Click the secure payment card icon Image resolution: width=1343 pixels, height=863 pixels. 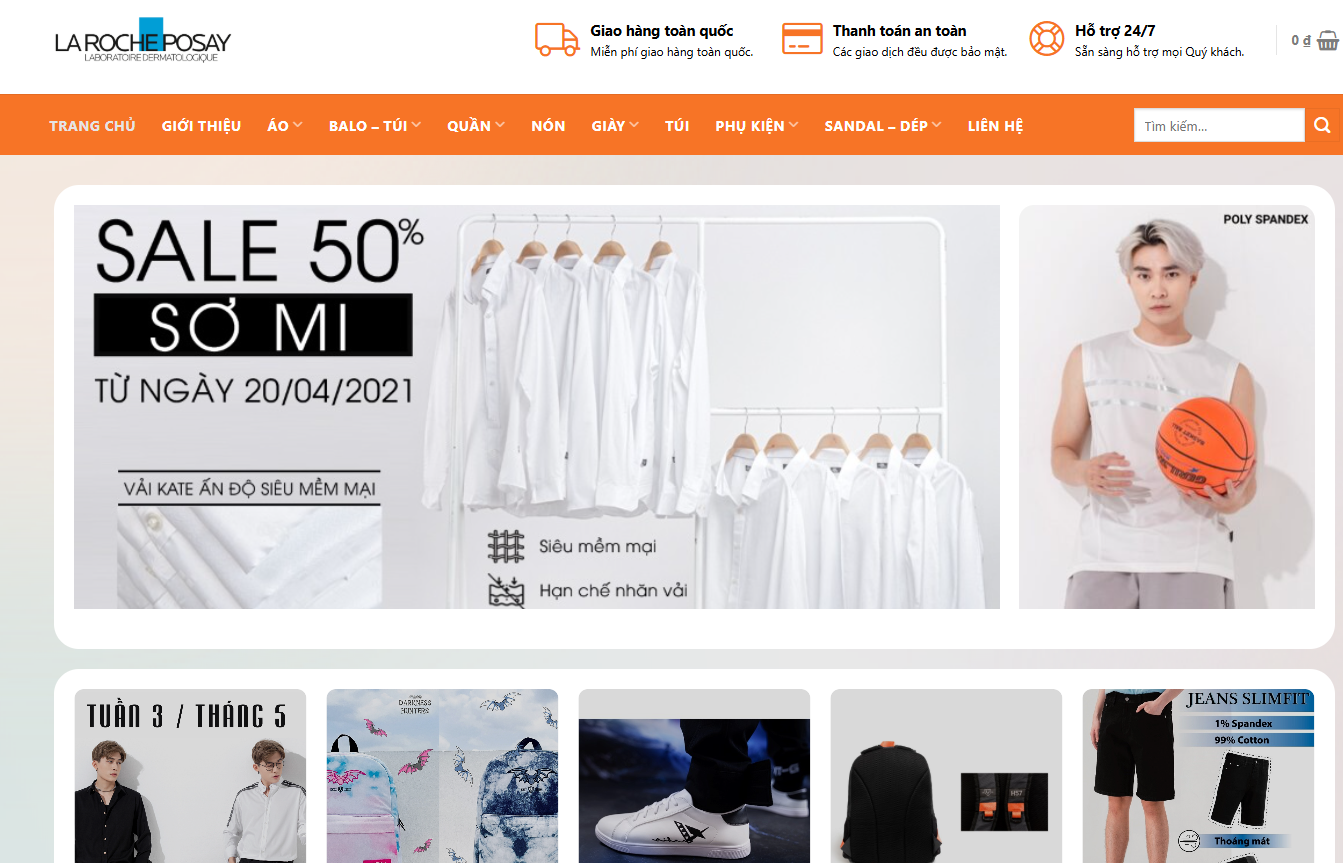[x=801, y=39]
